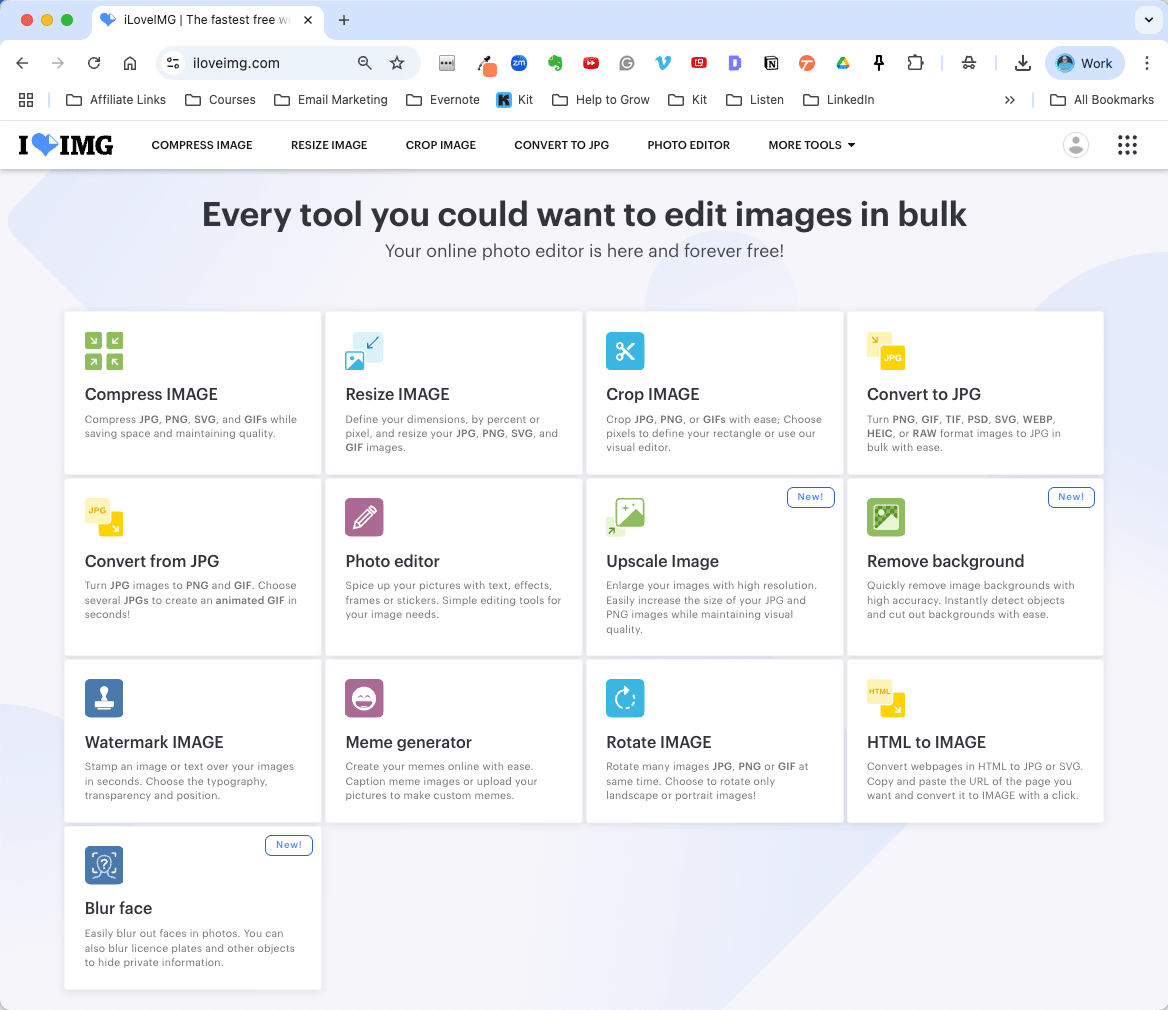Open the All Bookmarks folder

click(1102, 100)
